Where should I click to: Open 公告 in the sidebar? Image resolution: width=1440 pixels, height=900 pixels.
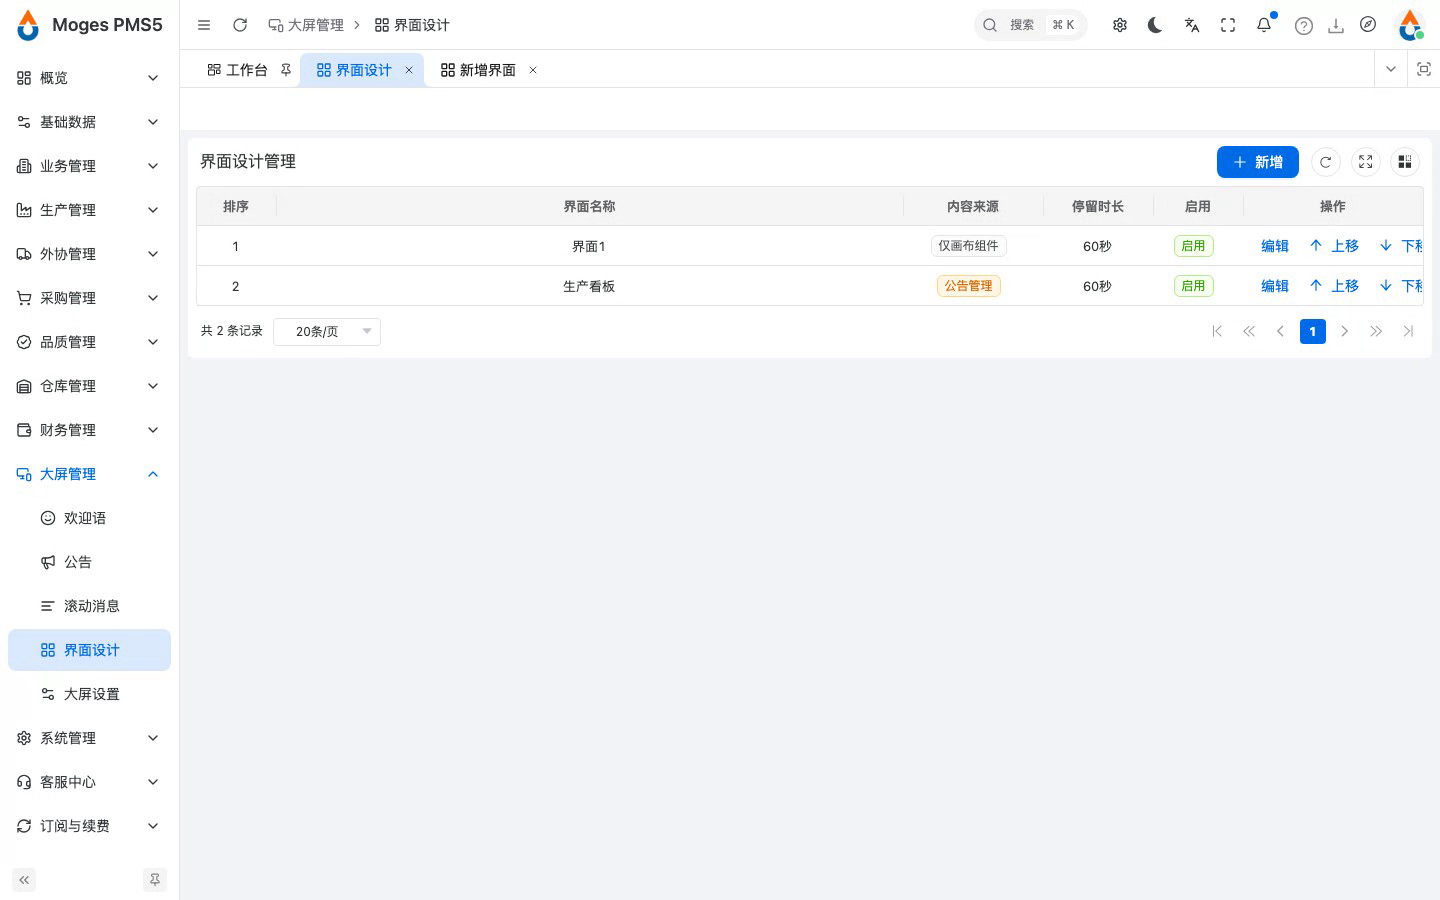(x=89, y=562)
